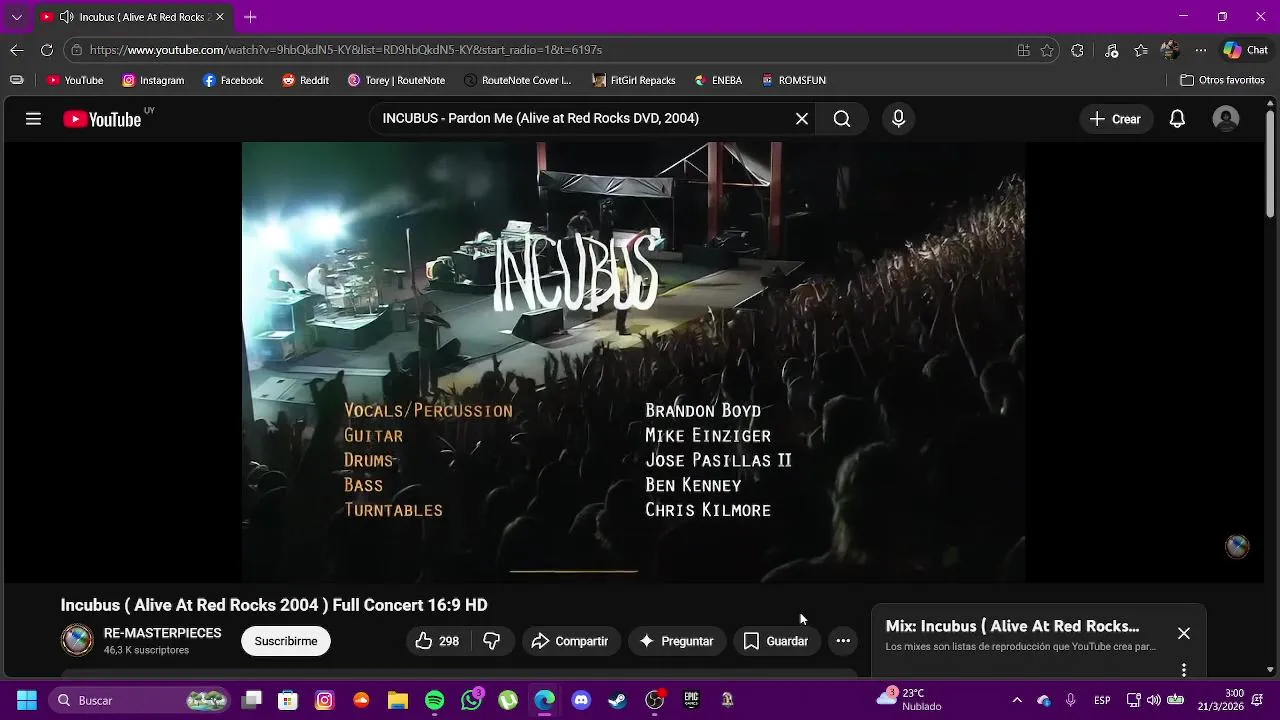The height and width of the screenshot is (720, 1280).
Task: Open Facebook bookmark
Action: 233,80
